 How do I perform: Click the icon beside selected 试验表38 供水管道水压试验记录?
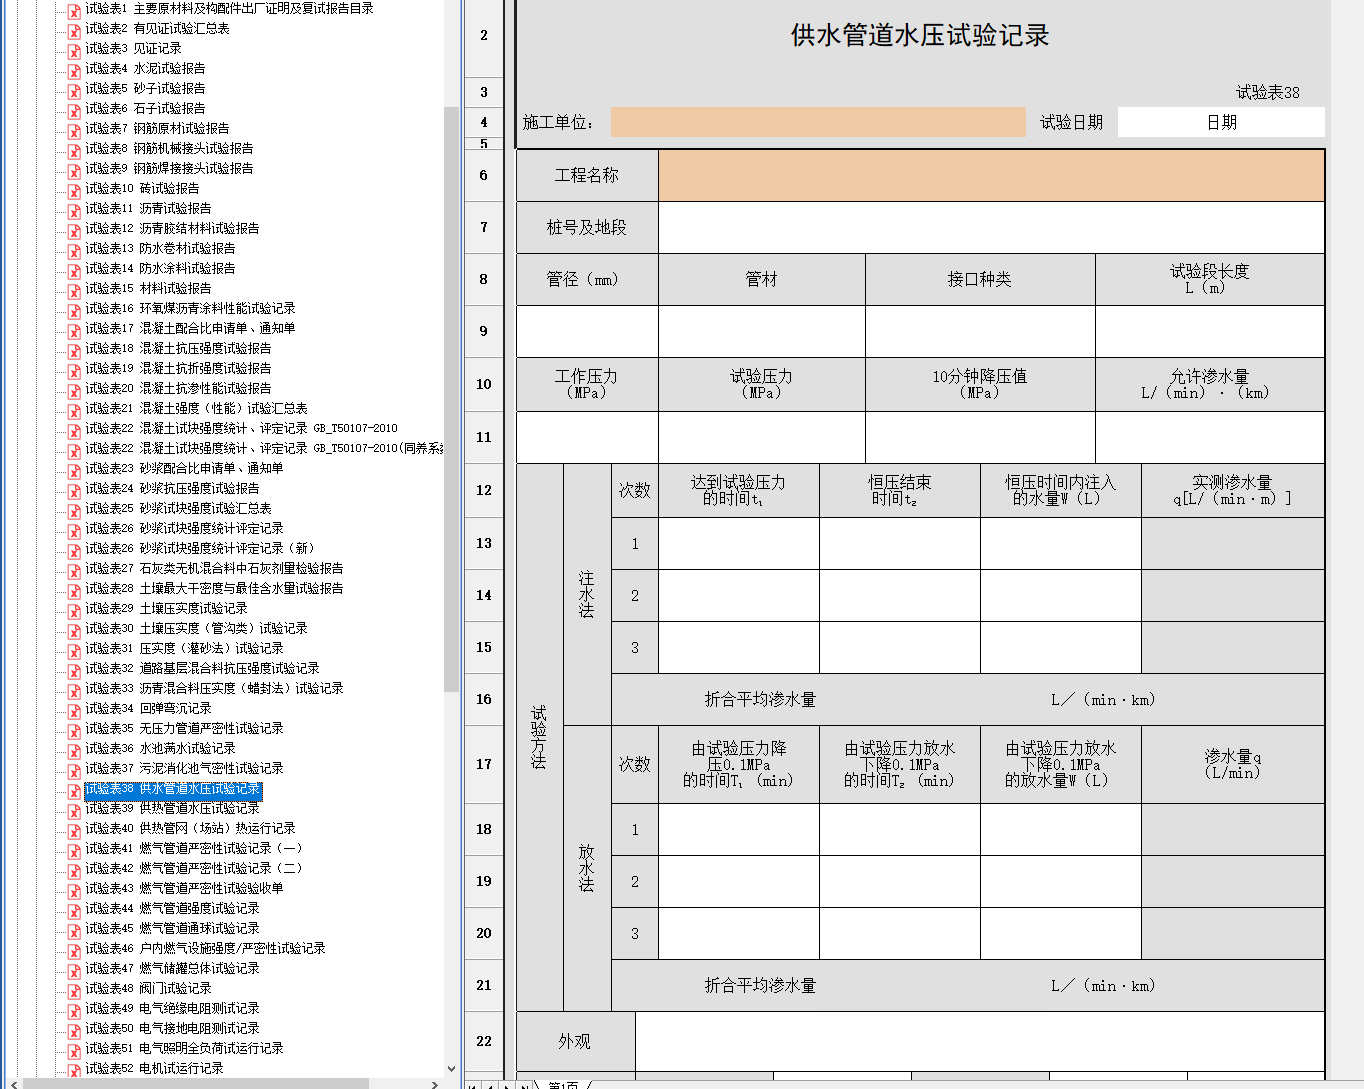click(74, 791)
